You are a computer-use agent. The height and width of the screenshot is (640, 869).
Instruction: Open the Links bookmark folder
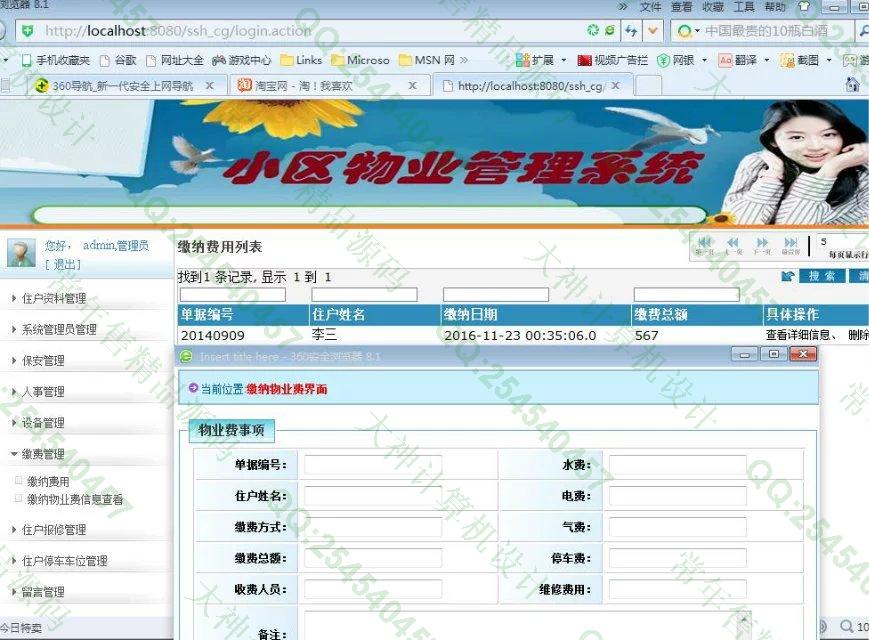click(301, 60)
